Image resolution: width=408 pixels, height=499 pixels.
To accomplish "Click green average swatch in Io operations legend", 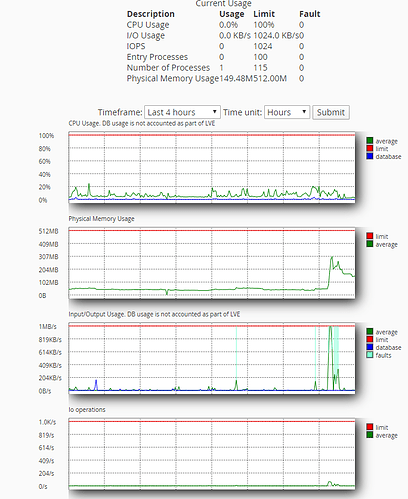I will tap(369, 435).
